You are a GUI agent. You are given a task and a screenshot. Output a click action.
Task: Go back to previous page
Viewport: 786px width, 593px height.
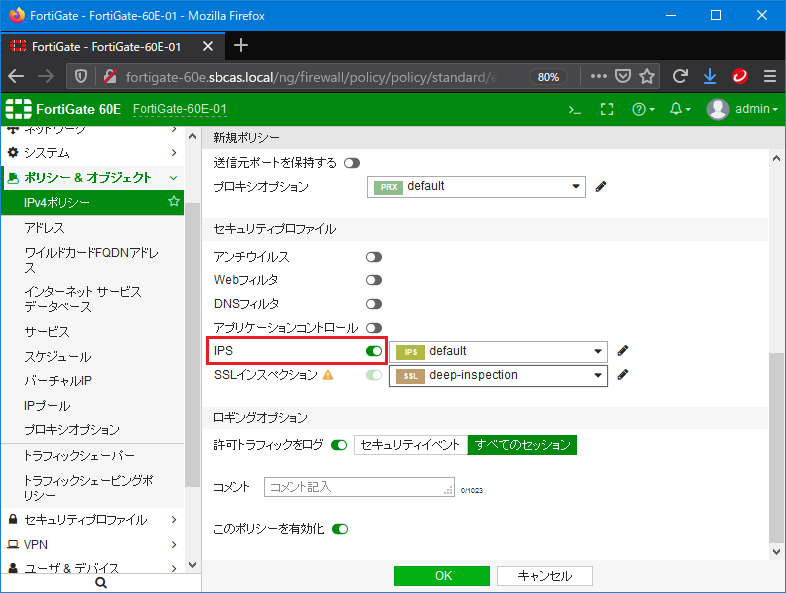16,77
